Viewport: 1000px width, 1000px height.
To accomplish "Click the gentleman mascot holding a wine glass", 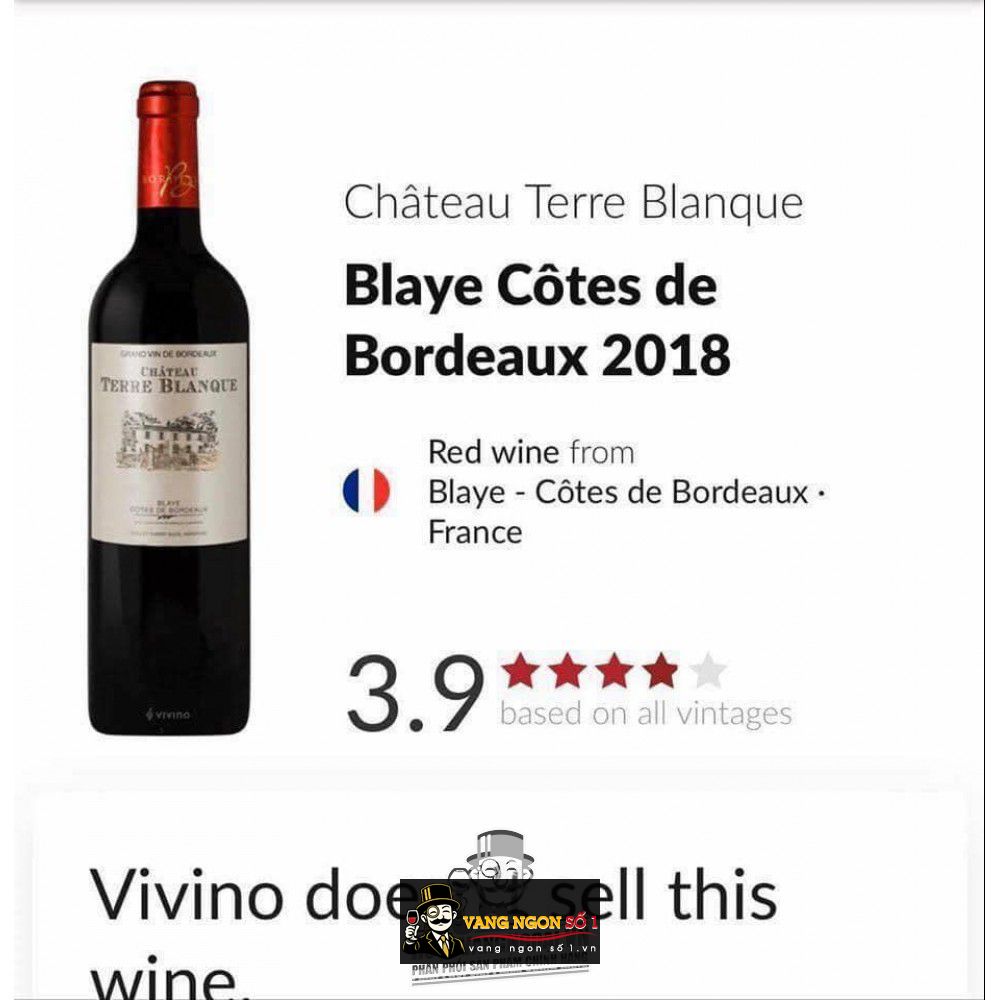I will pos(433,921).
